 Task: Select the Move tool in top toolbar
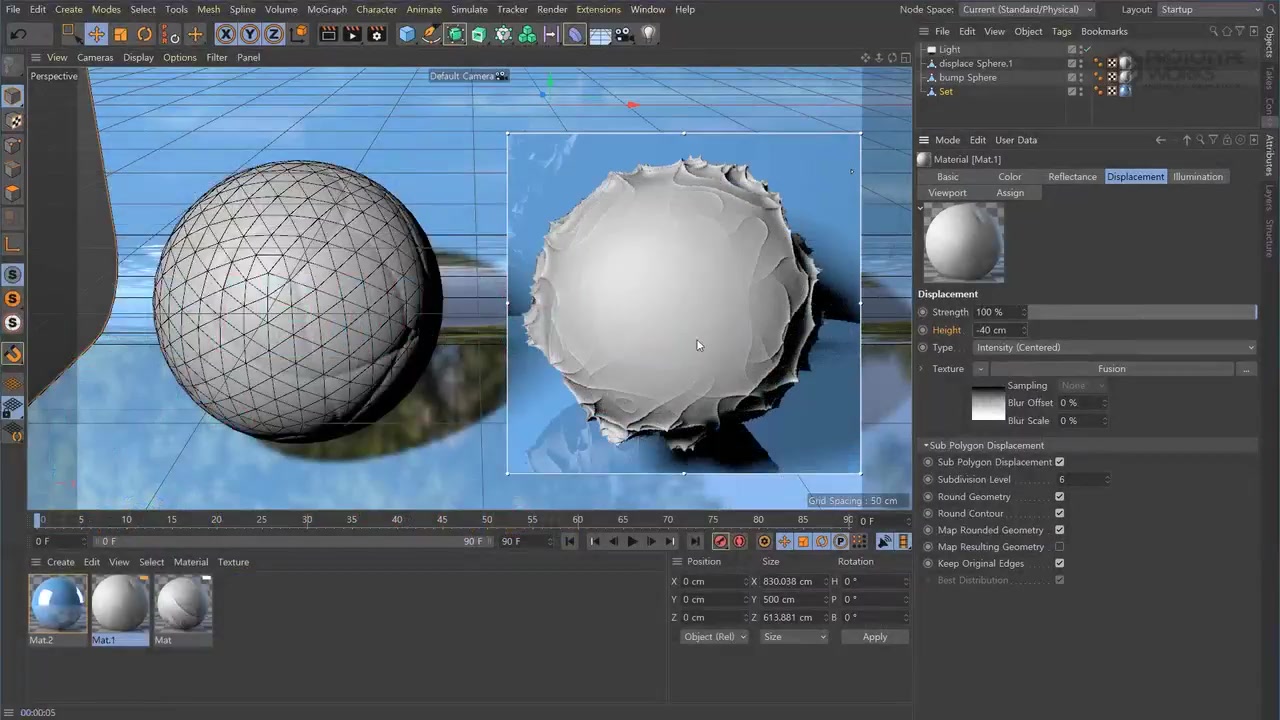(96, 34)
